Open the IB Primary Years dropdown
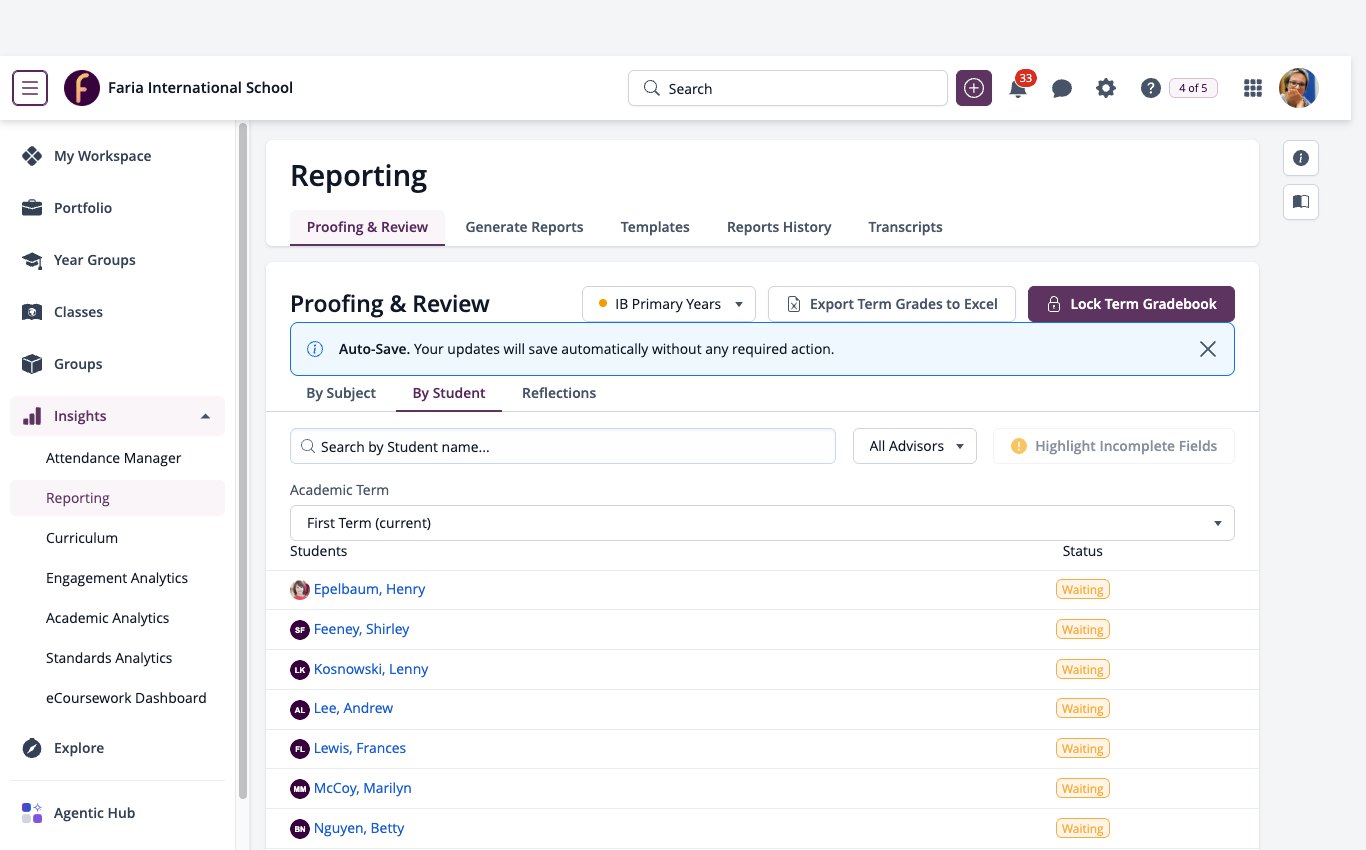Screen dimensions: 1366x850 pos(669,304)
